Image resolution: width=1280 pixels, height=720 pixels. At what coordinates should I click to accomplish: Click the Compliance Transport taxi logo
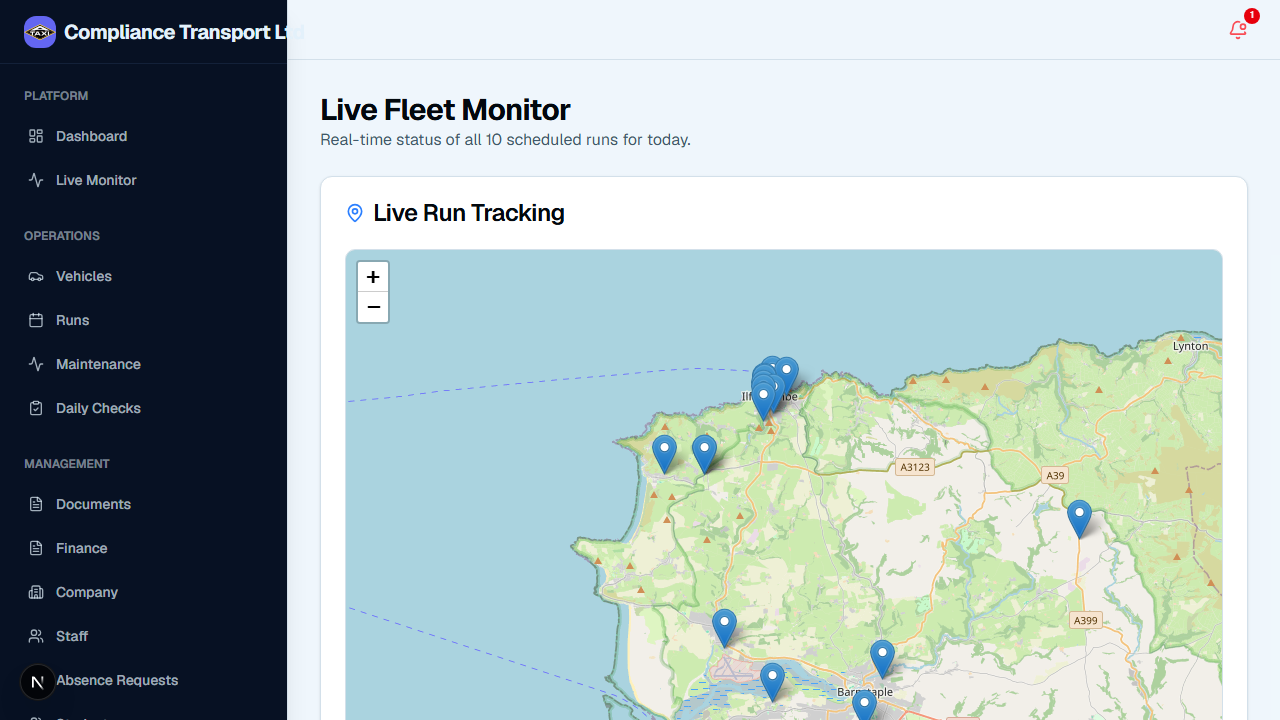pos(40,32)
